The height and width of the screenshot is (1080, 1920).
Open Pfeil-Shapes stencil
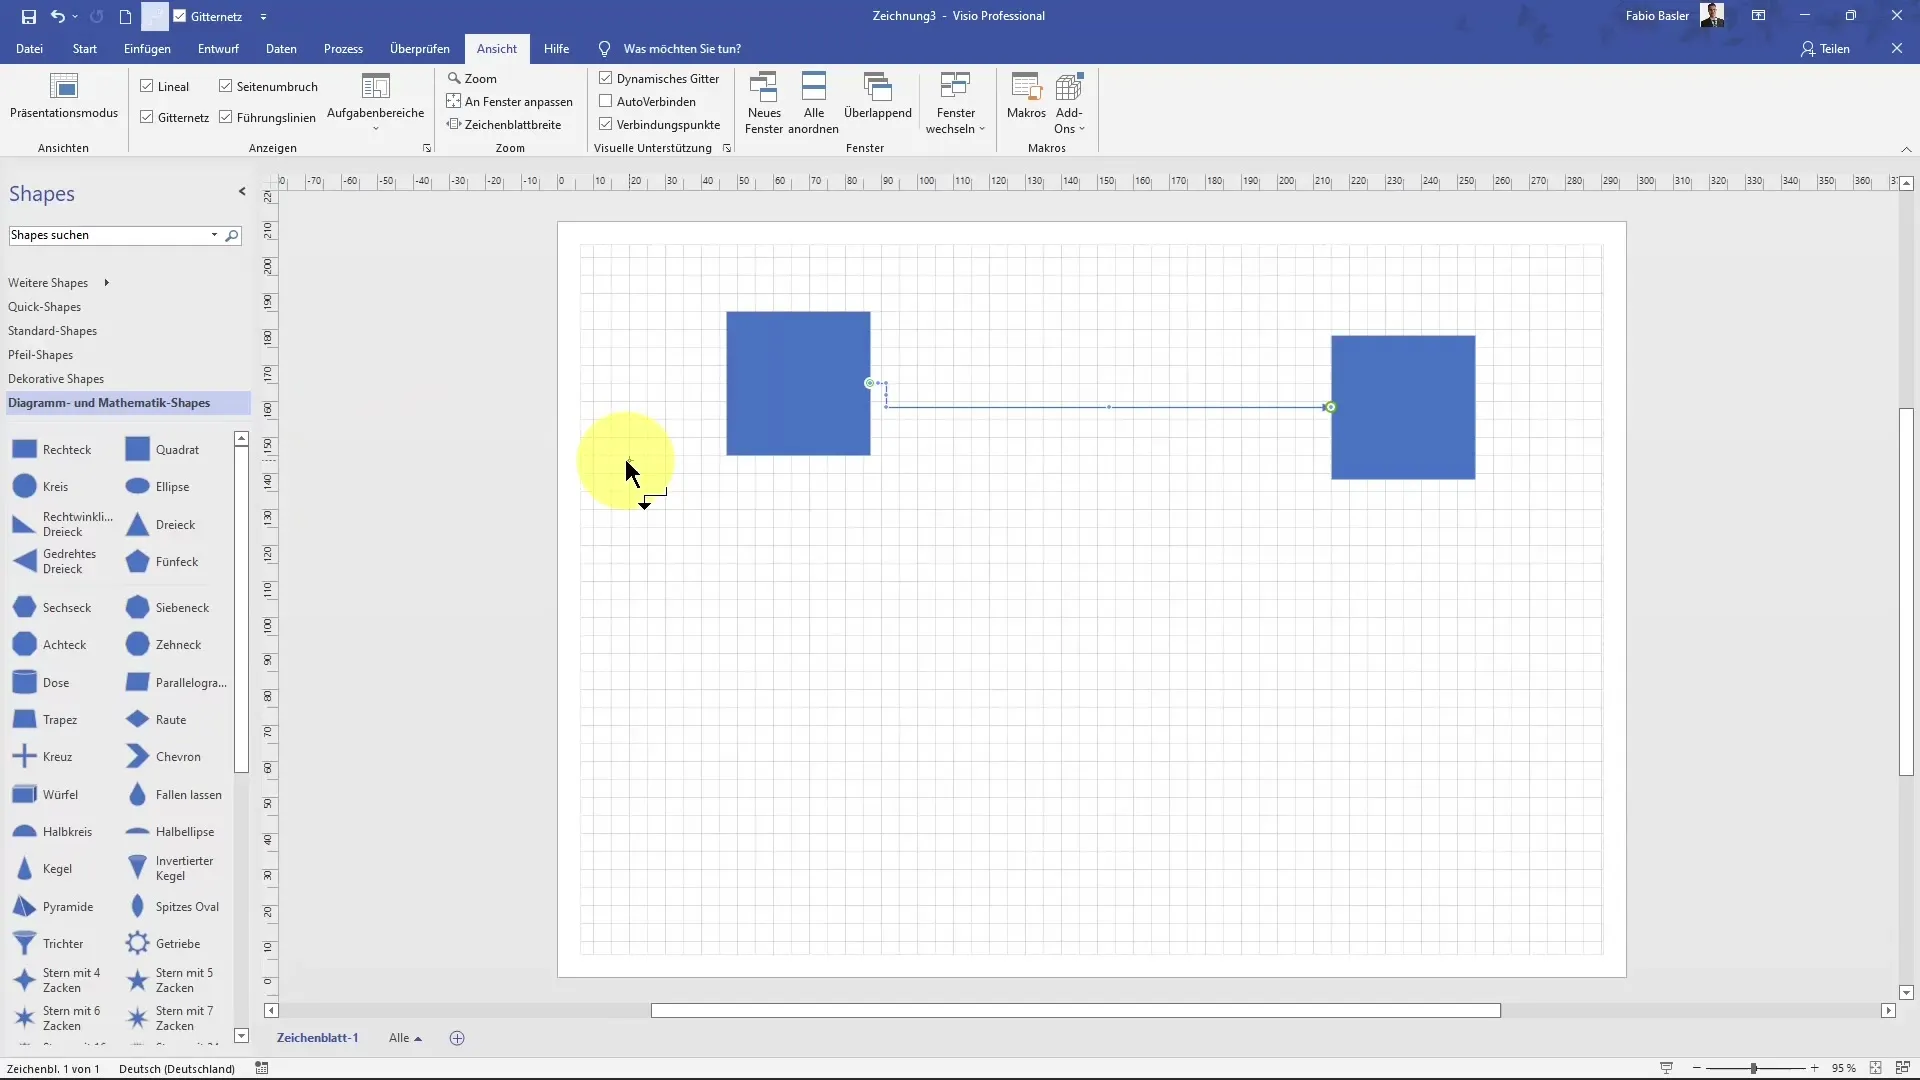(41, 355)
